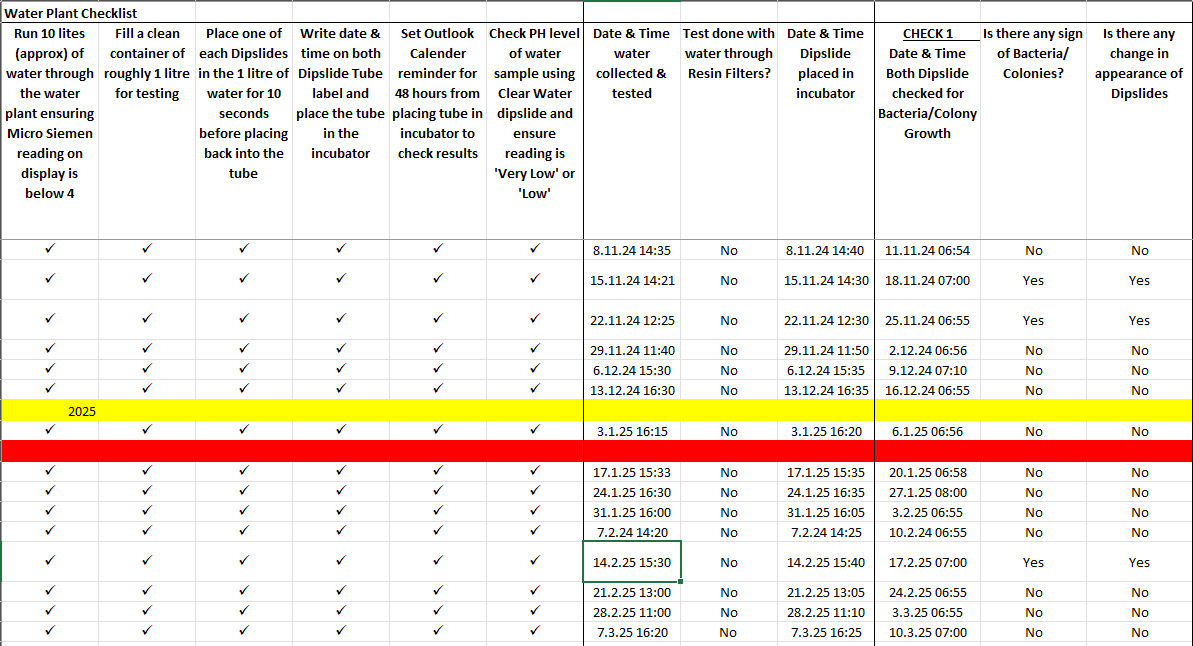Select the cell containing "14.2.25 15:30"

(x=631, y=562)
